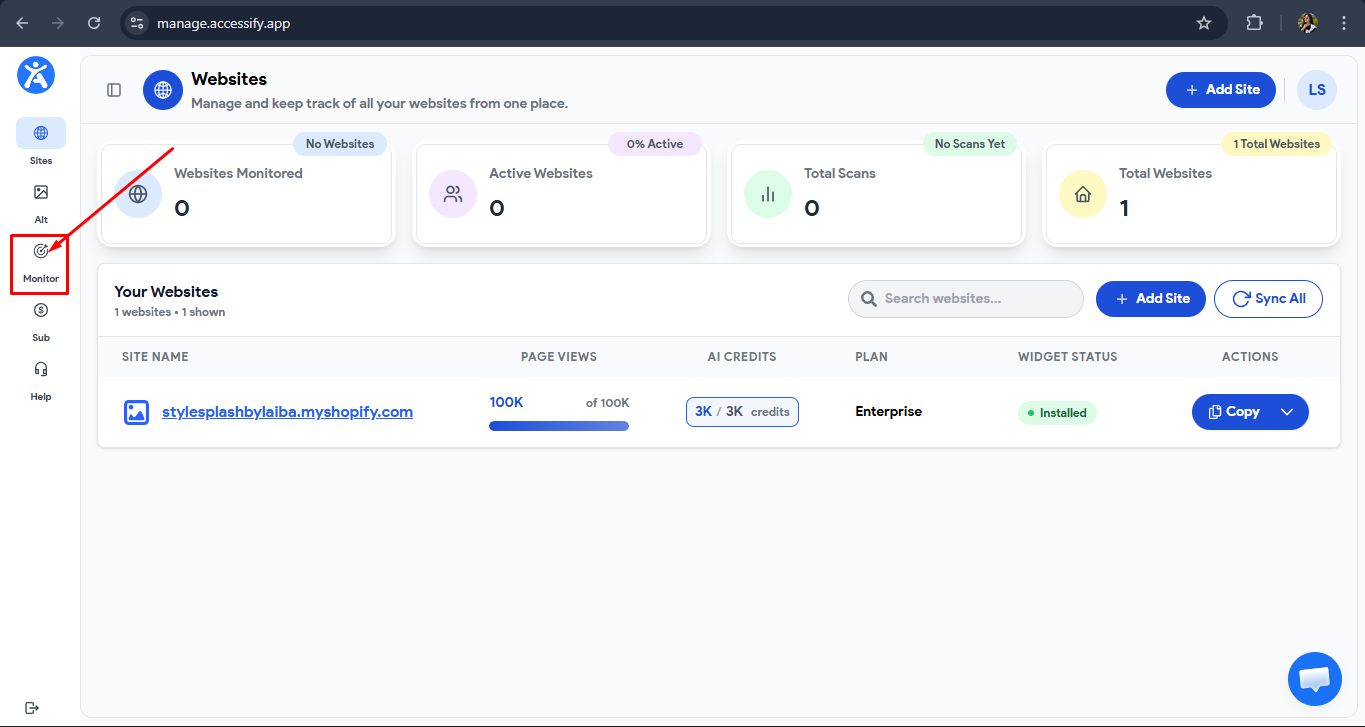Image resolution: width=1365 pixels, height=727 pixels.
Task: Toggle the sidebar collapse control near the header
Action: (113, 89)
